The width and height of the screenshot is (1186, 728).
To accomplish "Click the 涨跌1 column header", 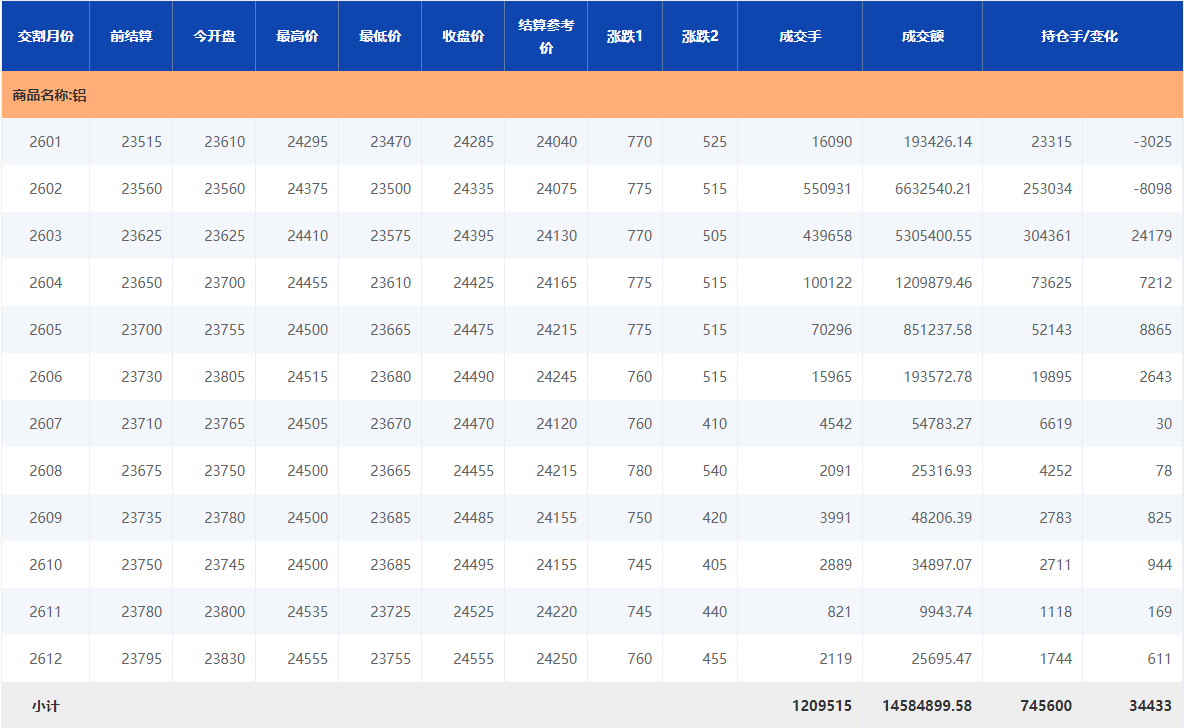I will coord(625,36).
